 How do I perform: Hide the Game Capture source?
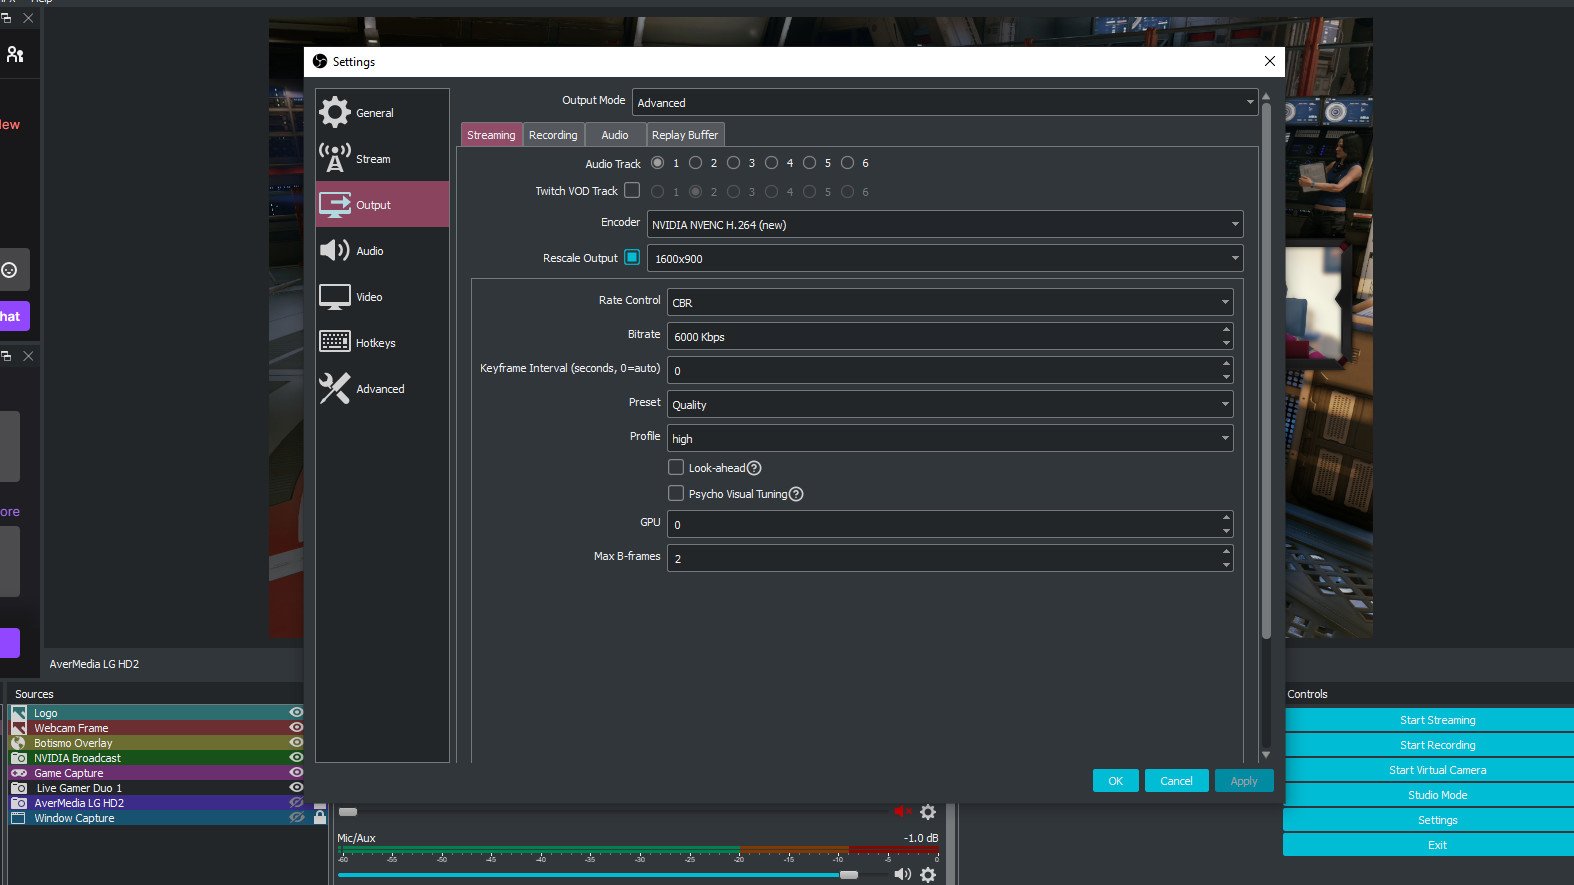click(x=296, y=772)
